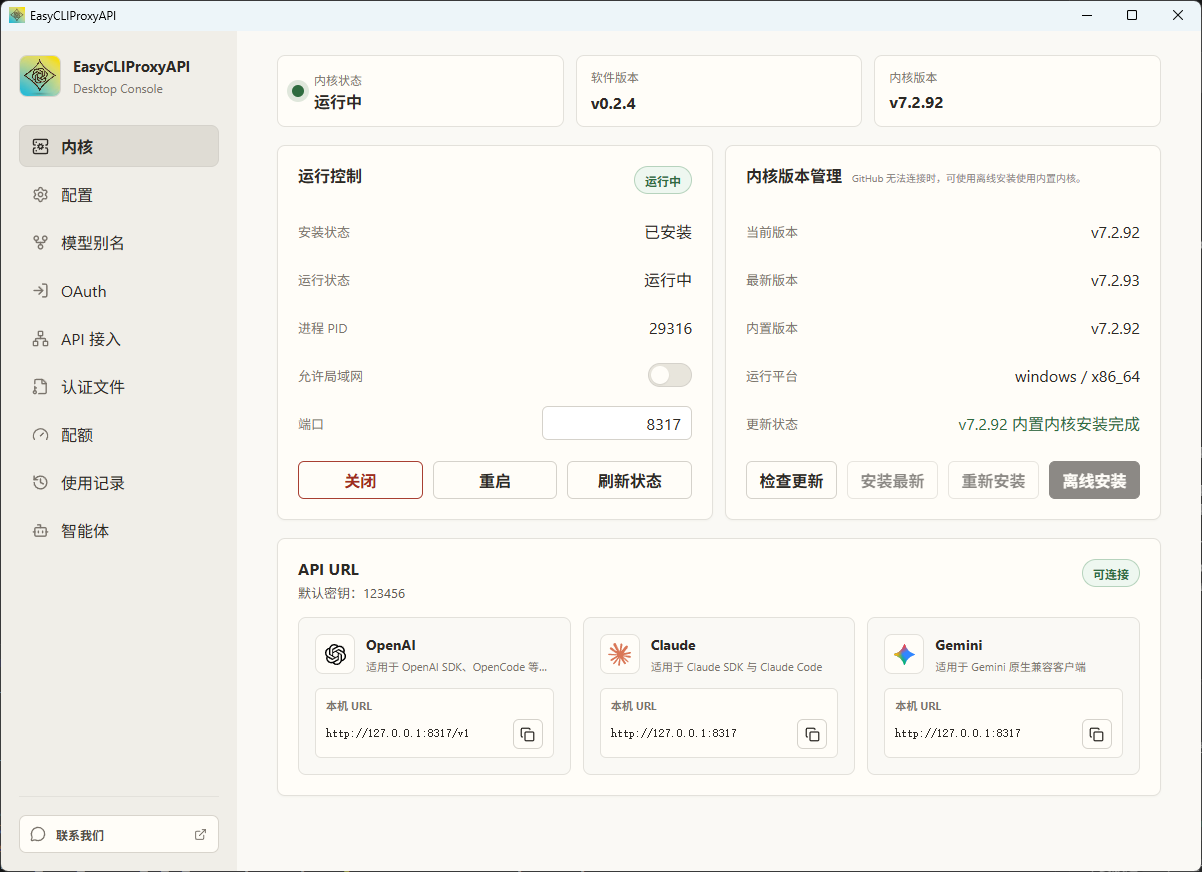Viewport: 1202px width, 872px height.
Task: Click the 智能体 robot icon
Action: pyautogui.click(x=40, y=531)
